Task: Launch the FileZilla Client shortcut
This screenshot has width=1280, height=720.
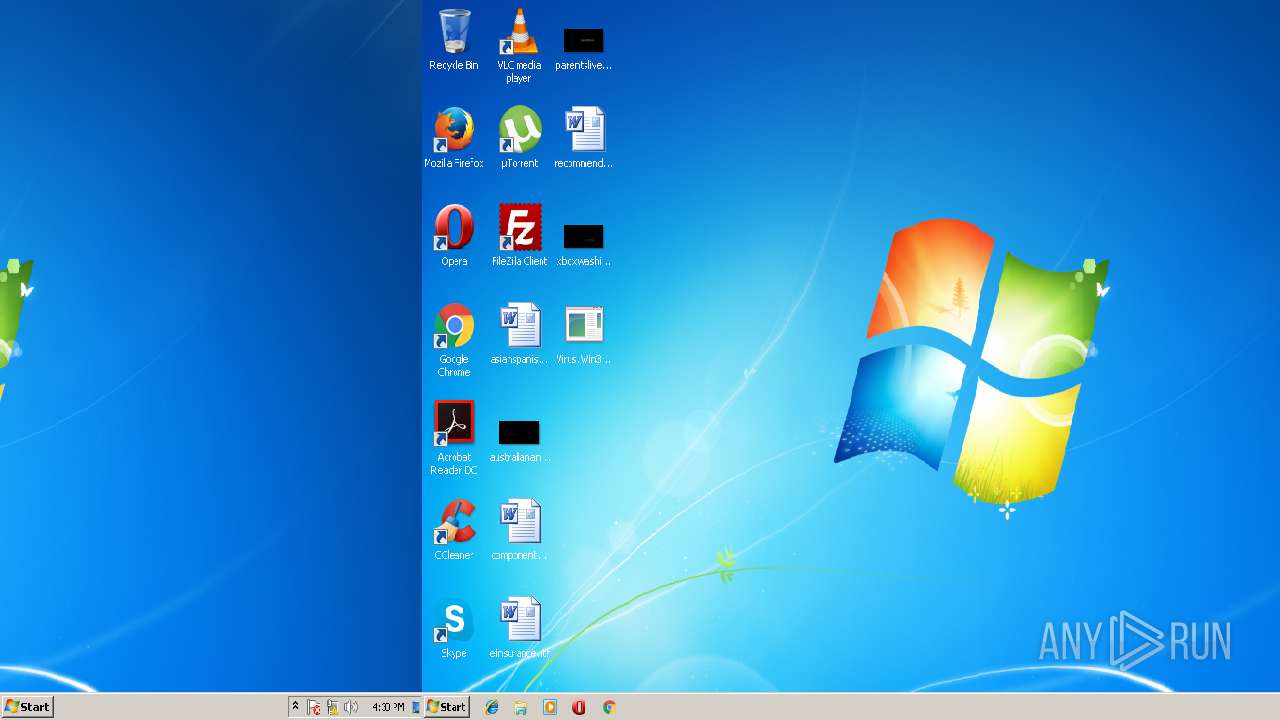Action: click(519, 235)
